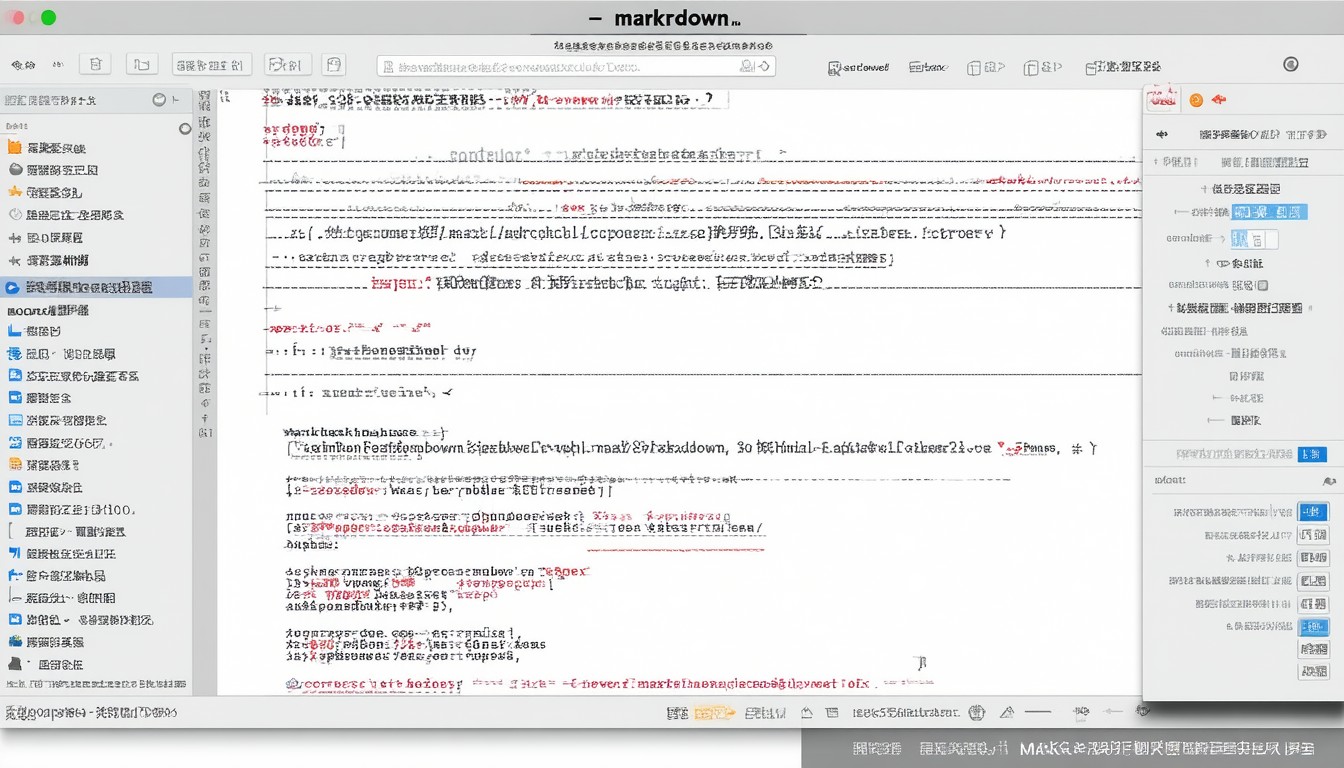Screen dimensions: 1344x768
Task: Open the blue highlighted dropdown in inspector
Action: click(1269, 212)
